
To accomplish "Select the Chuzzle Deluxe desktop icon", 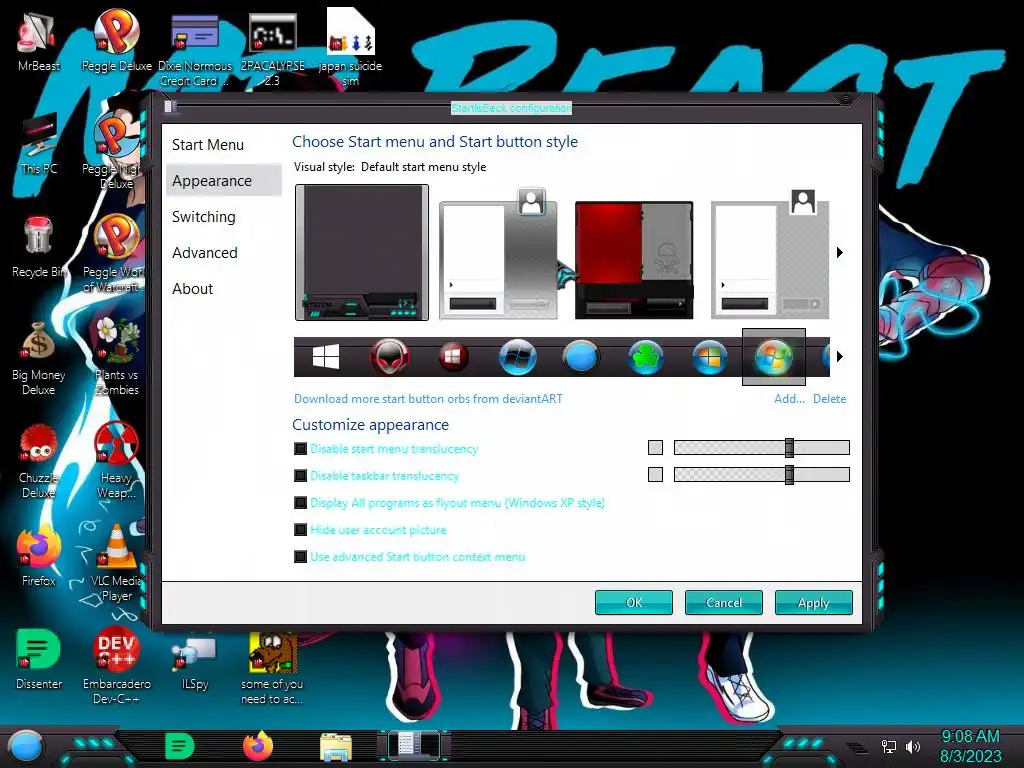I will (39, 461).
